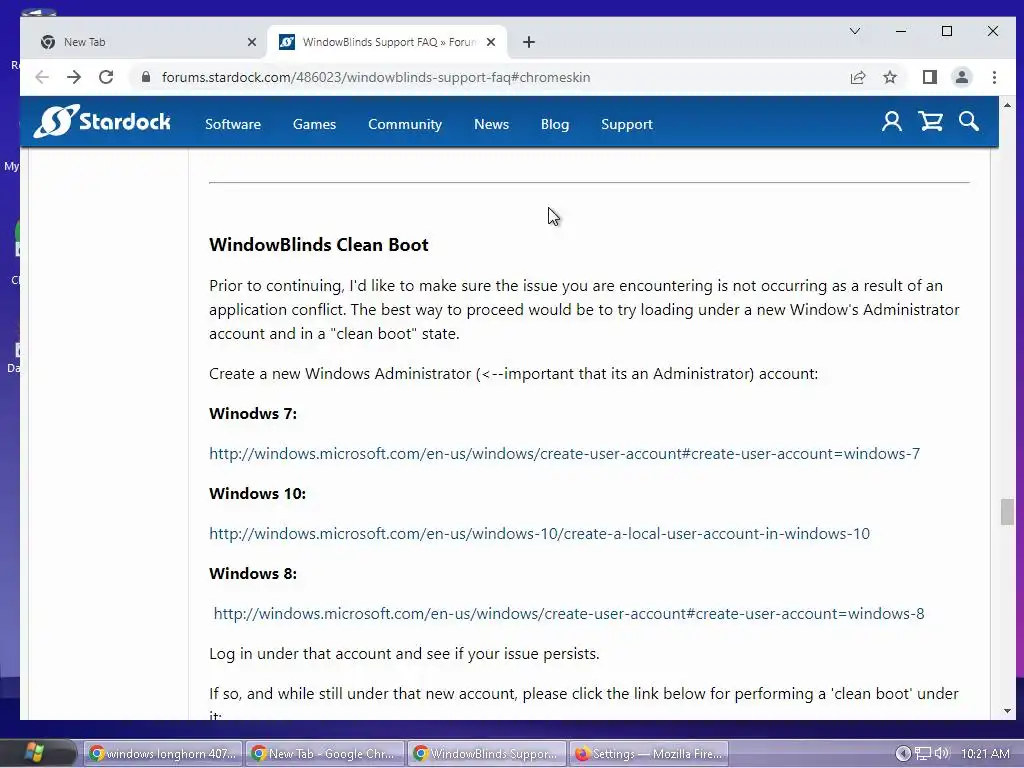Bookmark this page with the star icon
The height and width of the screenshot is (768, 1024).
point(889,77)
